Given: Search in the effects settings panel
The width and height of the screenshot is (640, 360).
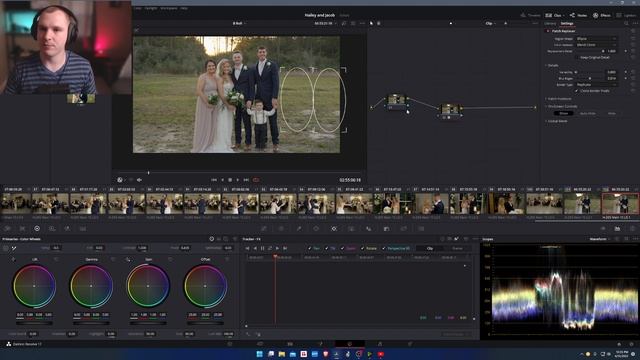Looking at the screenshot, I should [x=626, y=24].
